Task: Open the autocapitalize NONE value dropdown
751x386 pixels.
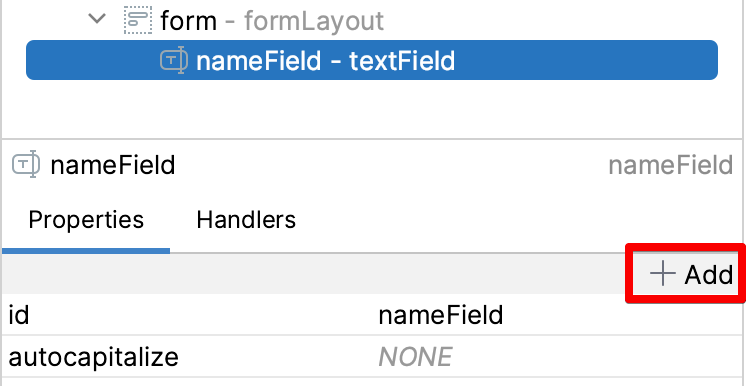Action: click(x=560, y=357)
